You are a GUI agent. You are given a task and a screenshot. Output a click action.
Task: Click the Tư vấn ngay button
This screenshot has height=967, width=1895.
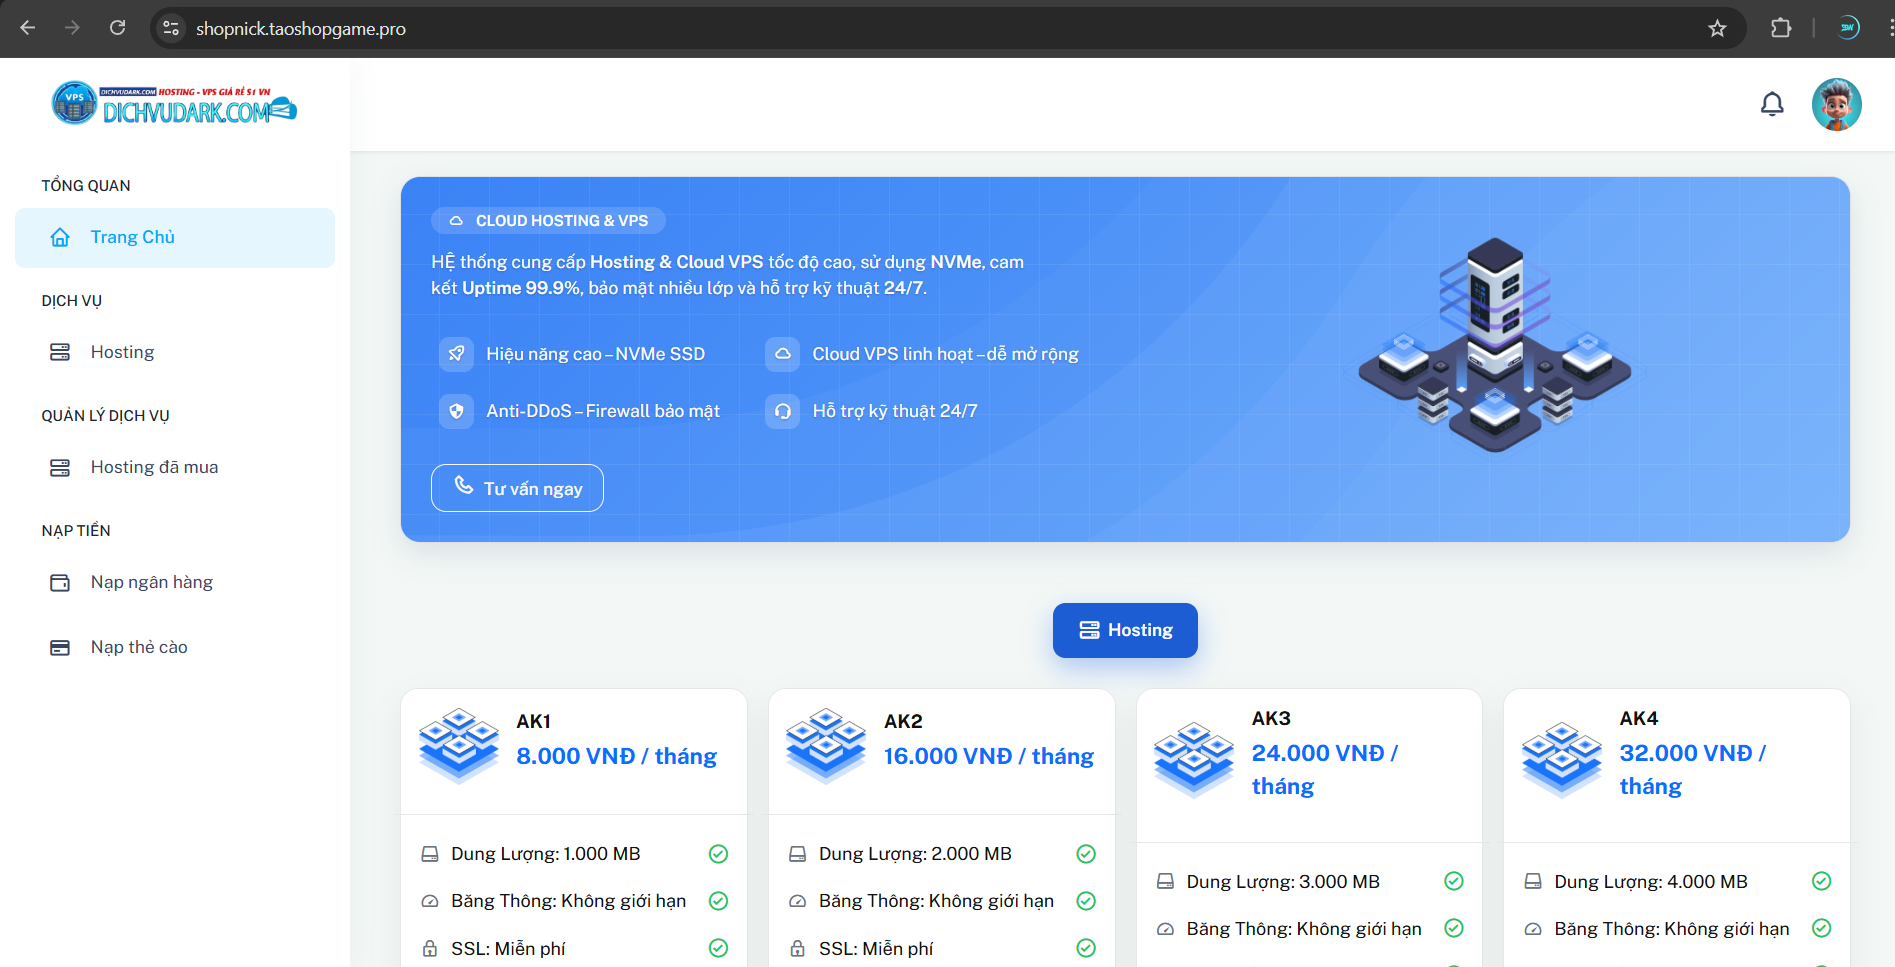tap(516, 488)
